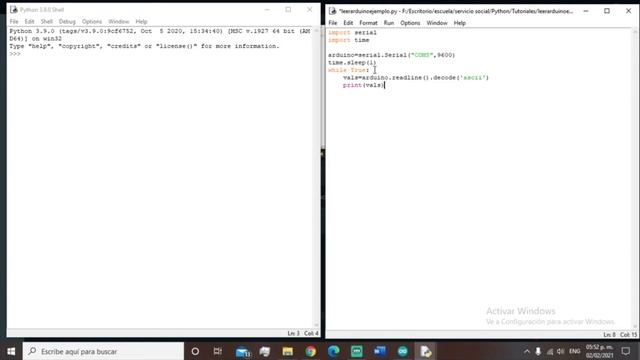This screenshot has height=360, width=640.
Task: Click the Python 3.9.0 version banner text
Action: pos(160,35)
